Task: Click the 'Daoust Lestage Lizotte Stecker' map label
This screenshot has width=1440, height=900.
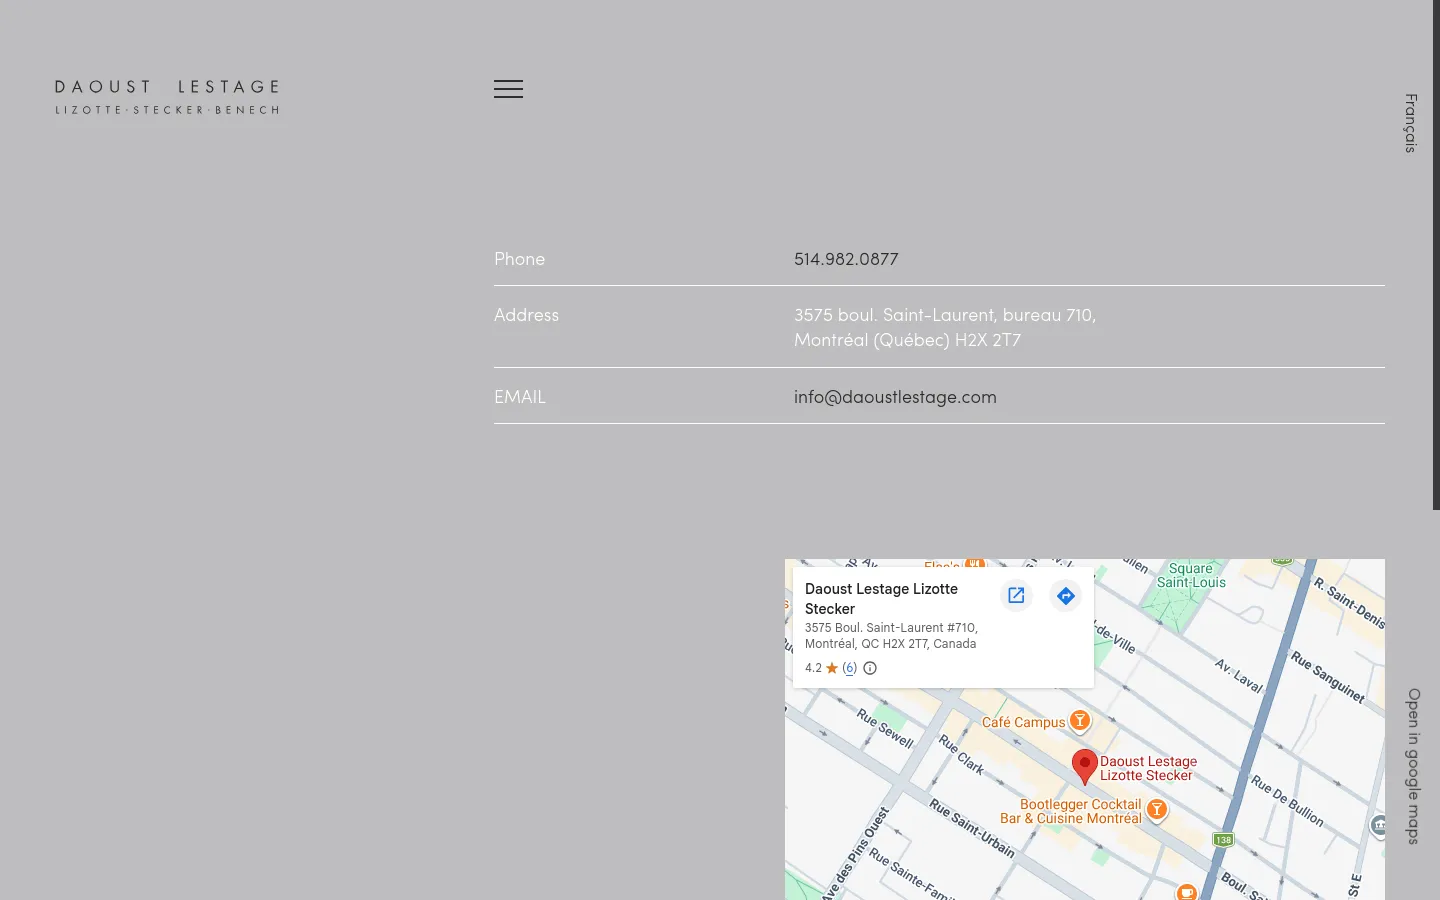Action: pyautogui.click(x=1148, y=768)
